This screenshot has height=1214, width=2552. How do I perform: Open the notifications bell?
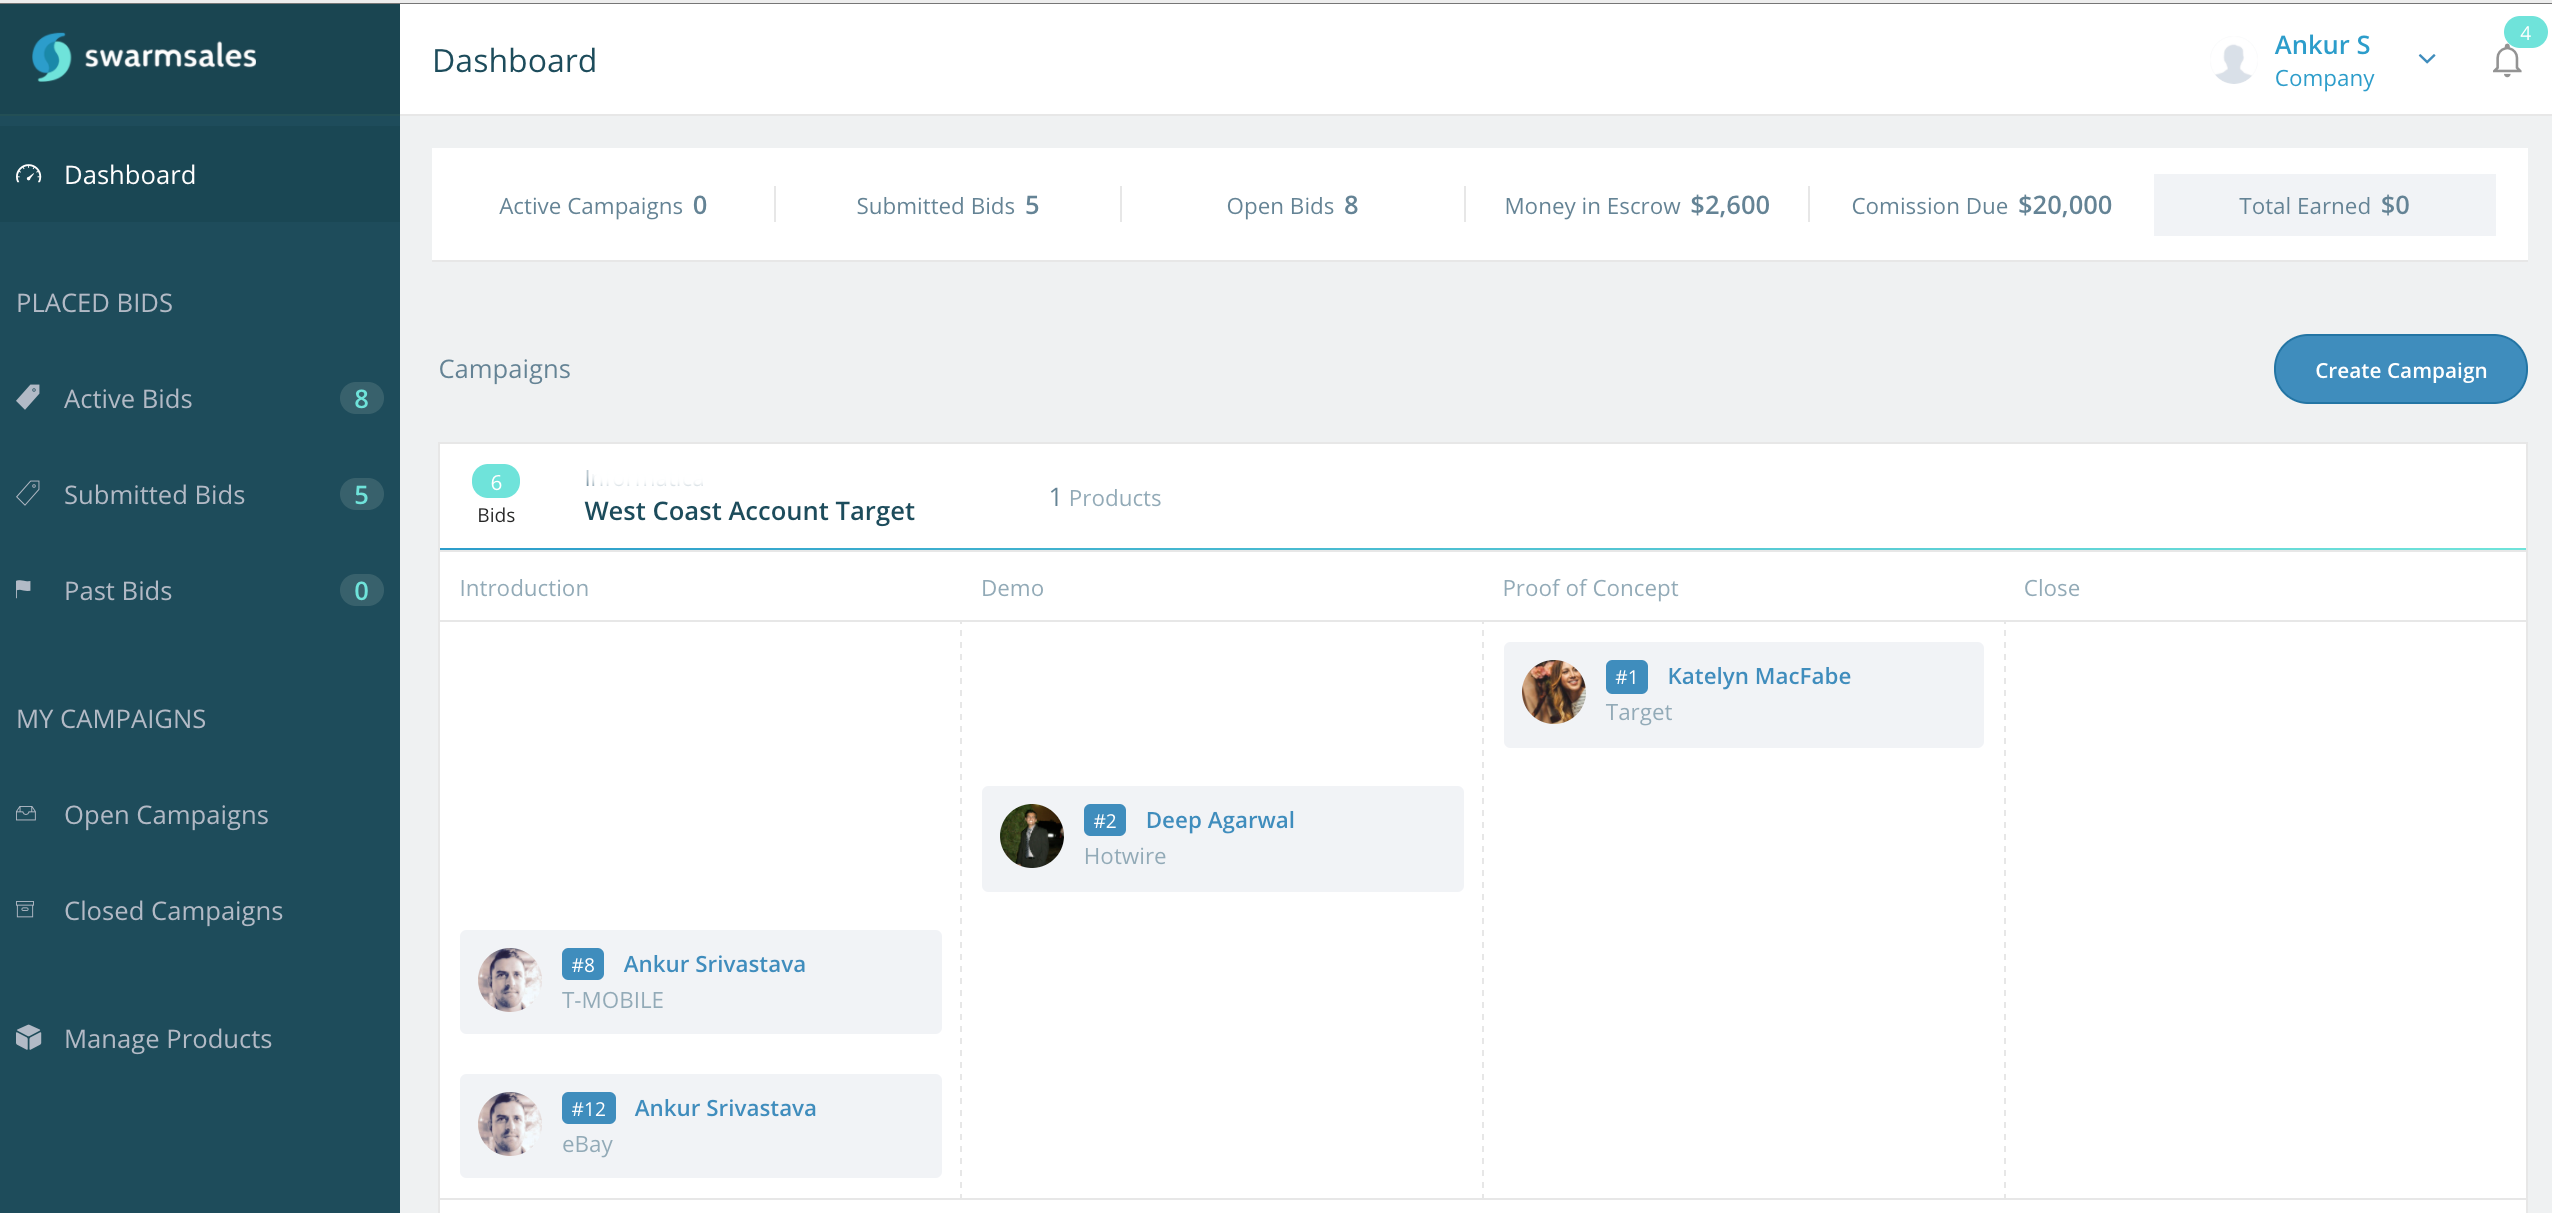tap(2506, 62)
